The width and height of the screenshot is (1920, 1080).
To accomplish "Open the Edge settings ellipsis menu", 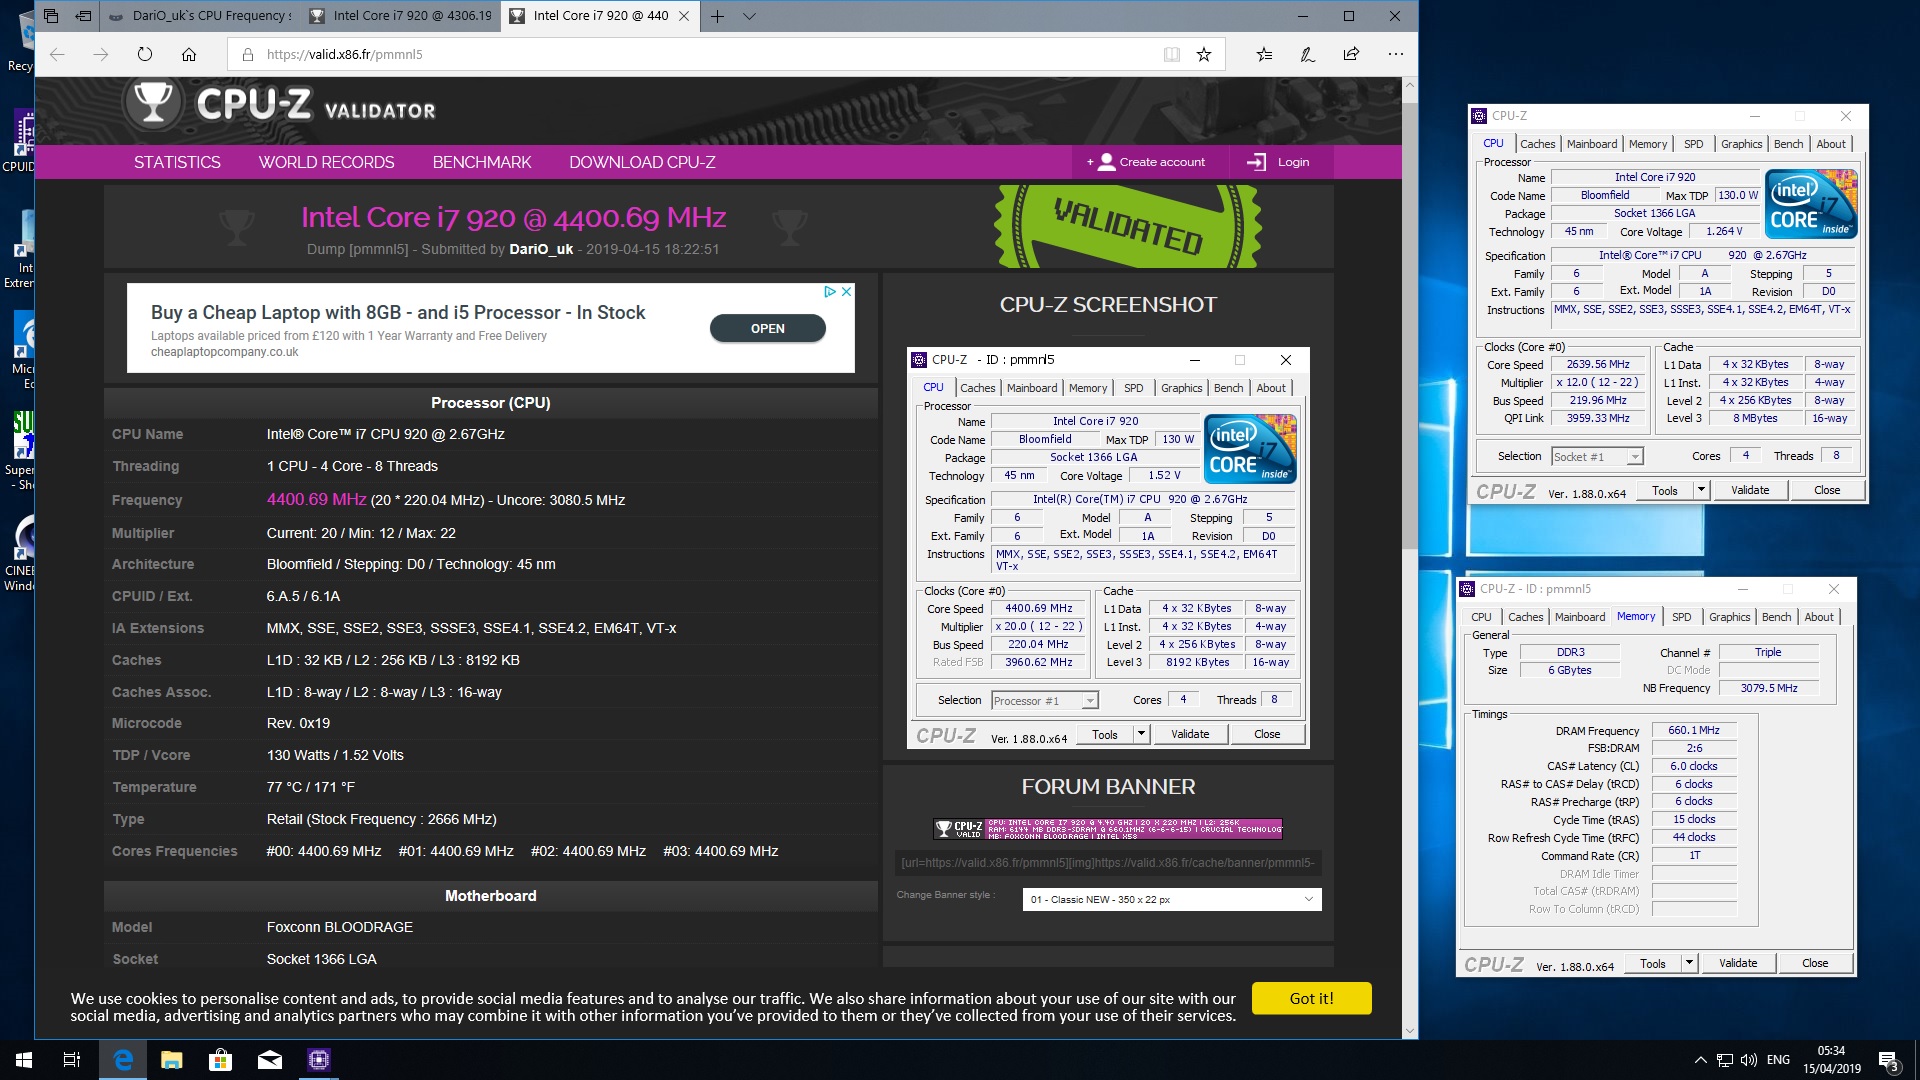I will click(1395, 54).
